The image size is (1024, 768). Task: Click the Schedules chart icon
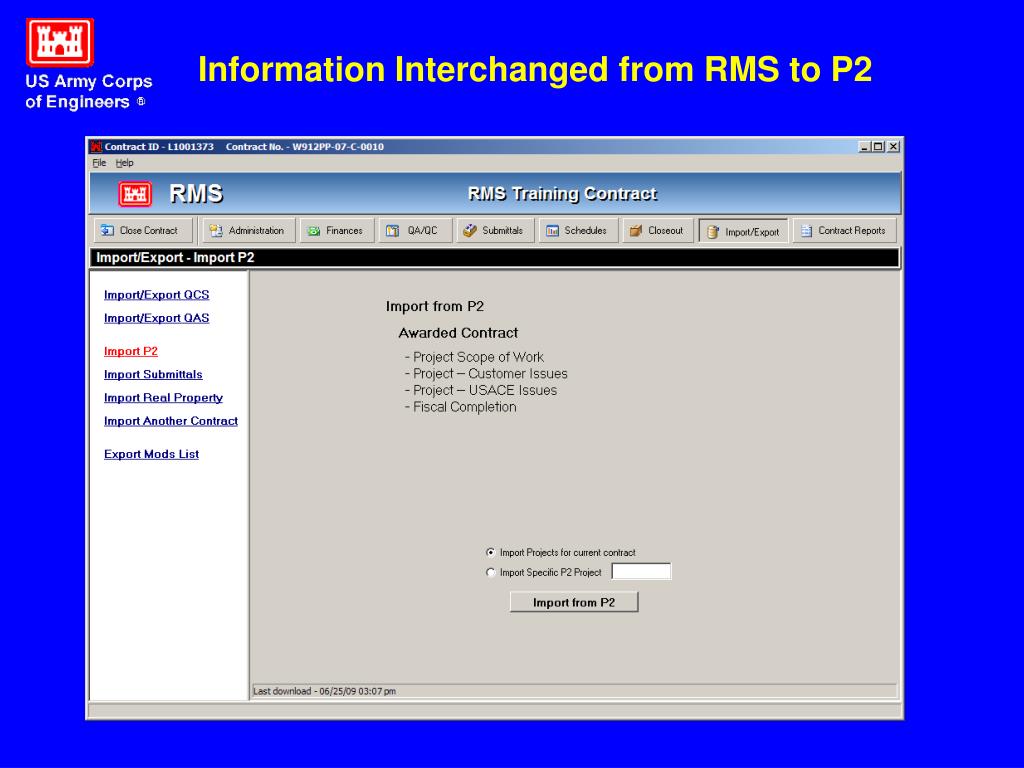pos(552,231)
